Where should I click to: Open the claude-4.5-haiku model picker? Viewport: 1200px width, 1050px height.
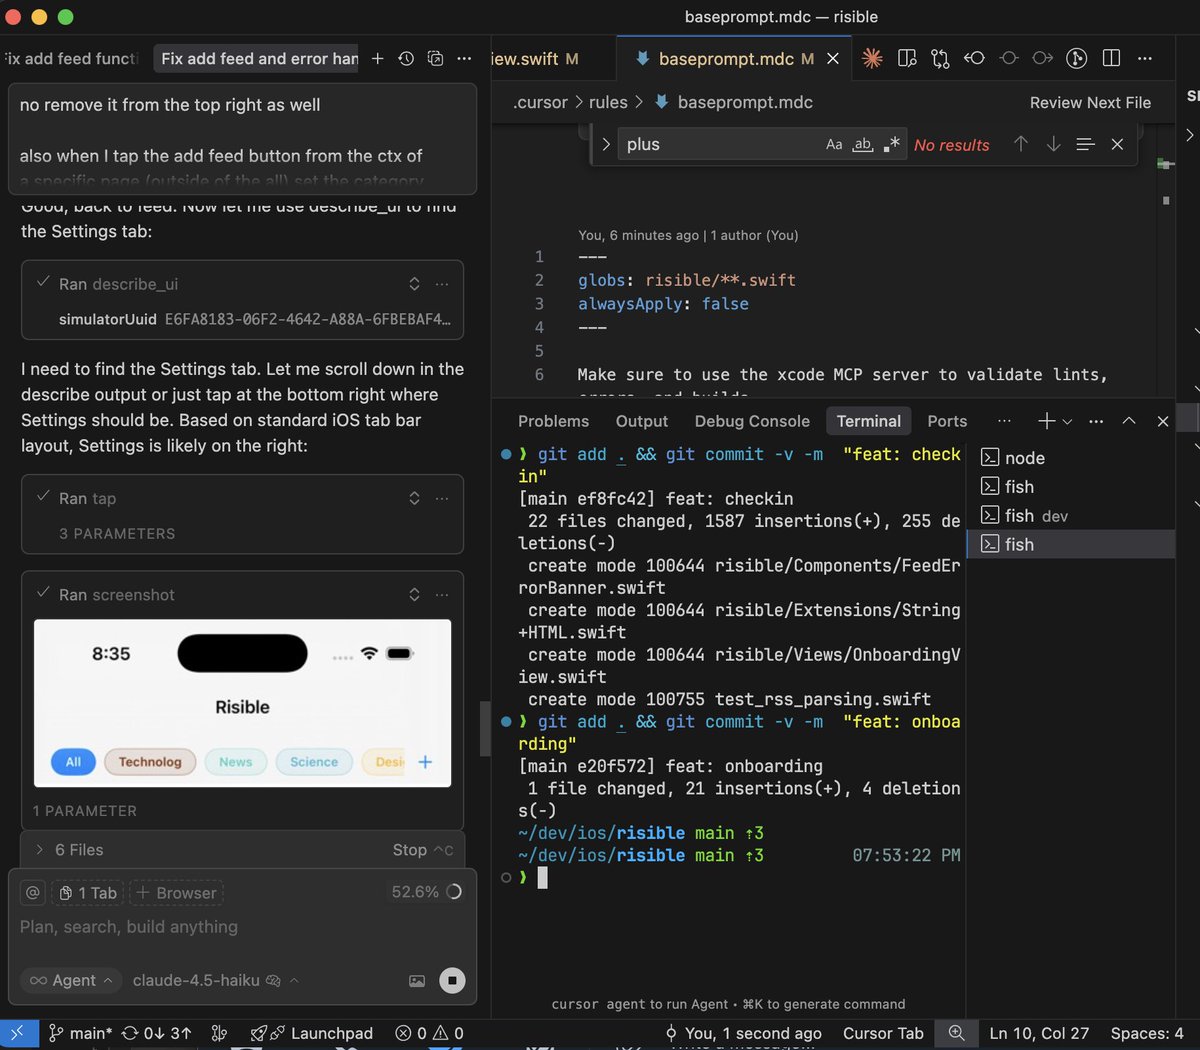click(x=215, y=980)
